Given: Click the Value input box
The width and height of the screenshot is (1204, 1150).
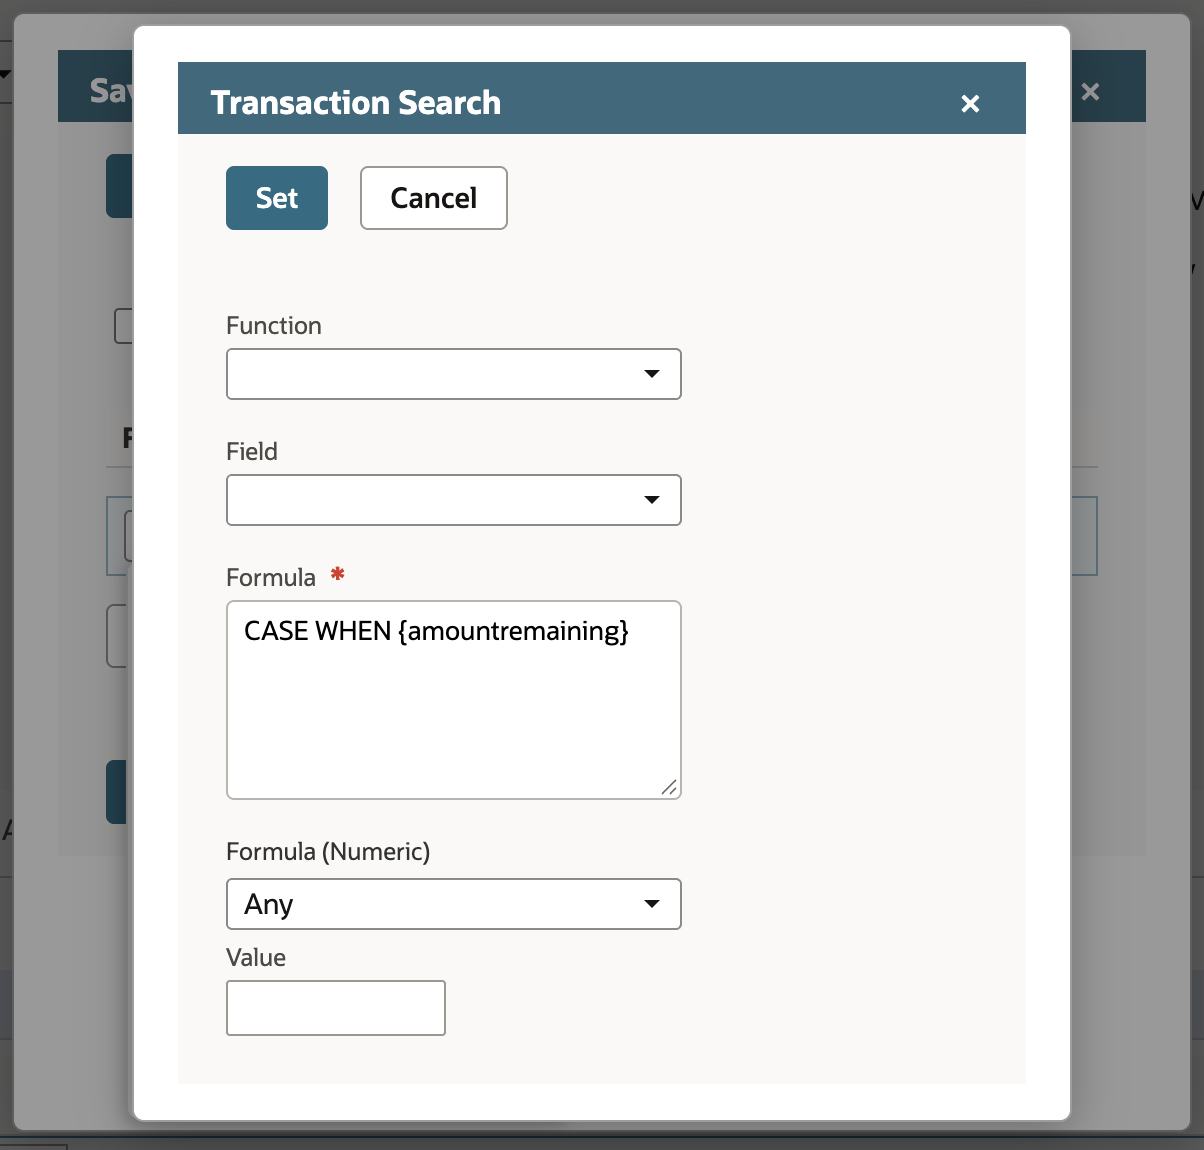Looking at the screenshot, I should 336,1008.
